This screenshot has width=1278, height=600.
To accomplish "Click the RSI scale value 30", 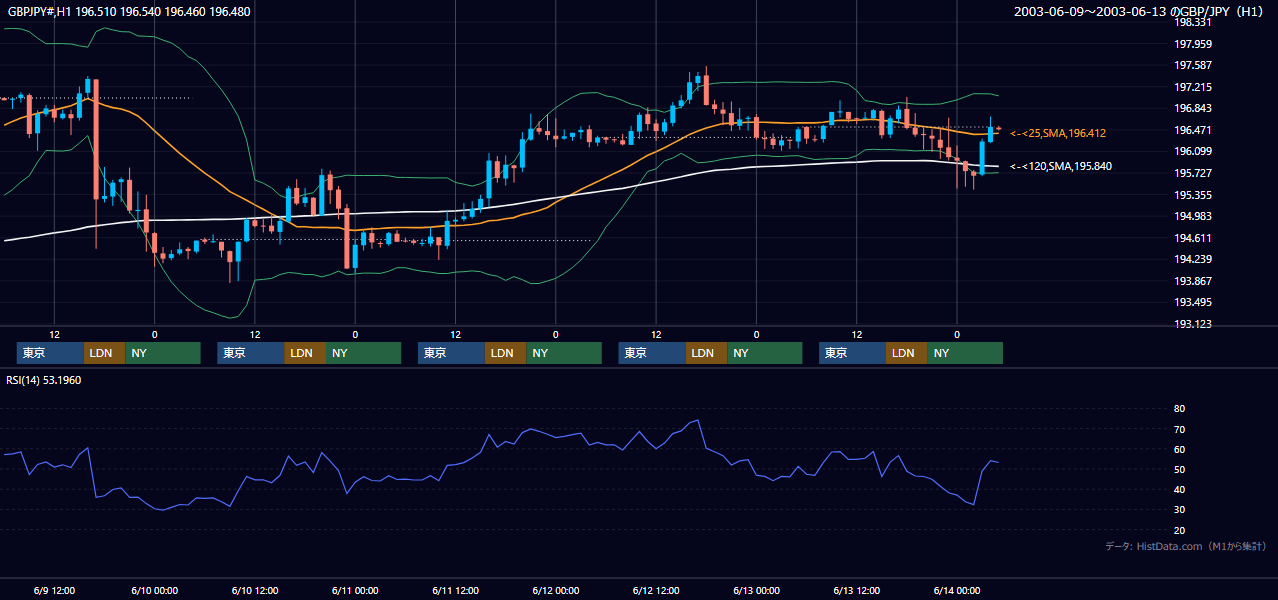I will 1179,510.
